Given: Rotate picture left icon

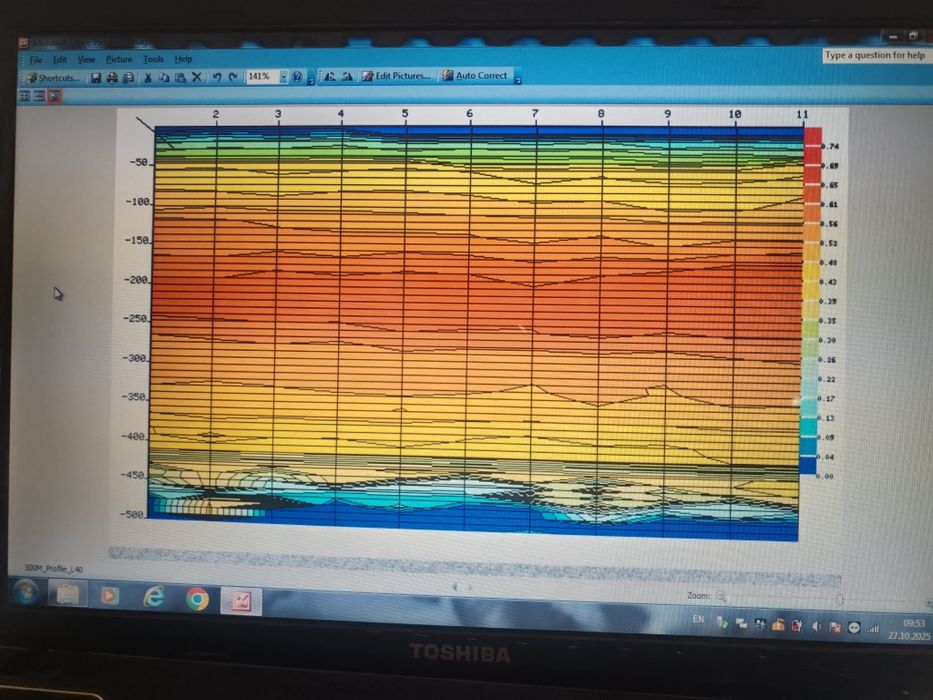Looking at the screenshot, I should coord(330,76).
